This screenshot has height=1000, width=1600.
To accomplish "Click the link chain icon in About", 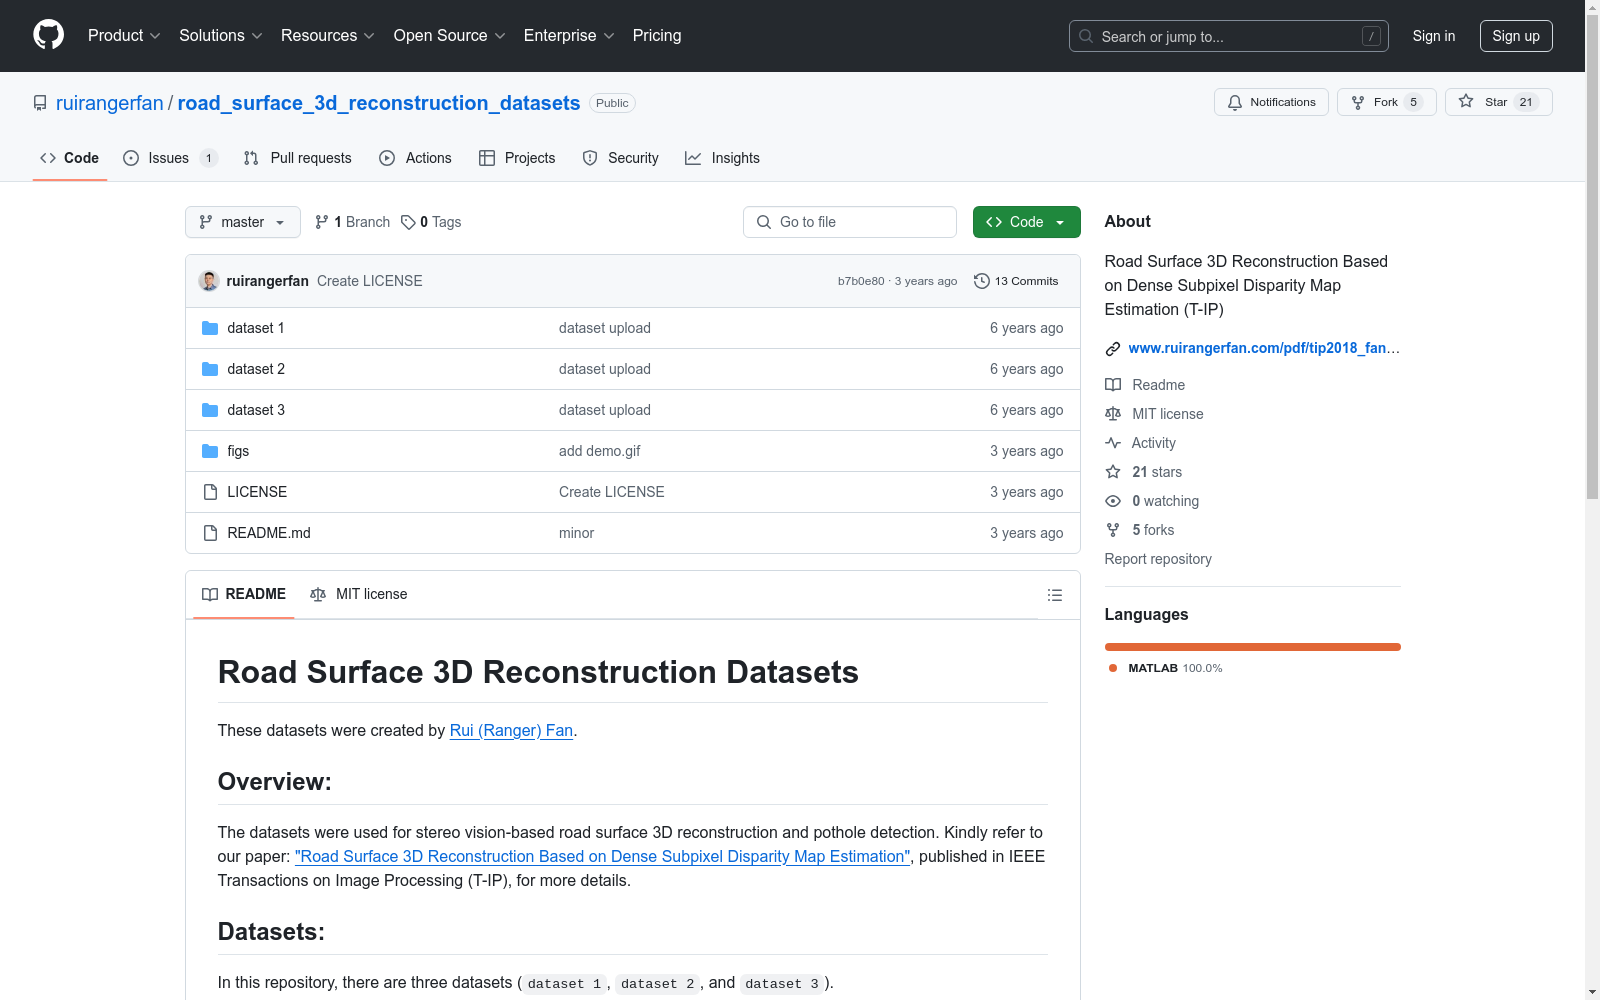I will pyautogui.click(x=1113, y=349).
